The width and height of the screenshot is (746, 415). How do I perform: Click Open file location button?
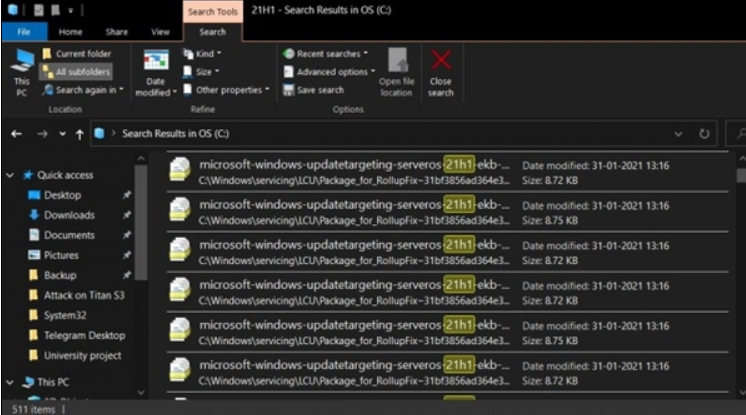pyautogui.click(x=396, y=72)
